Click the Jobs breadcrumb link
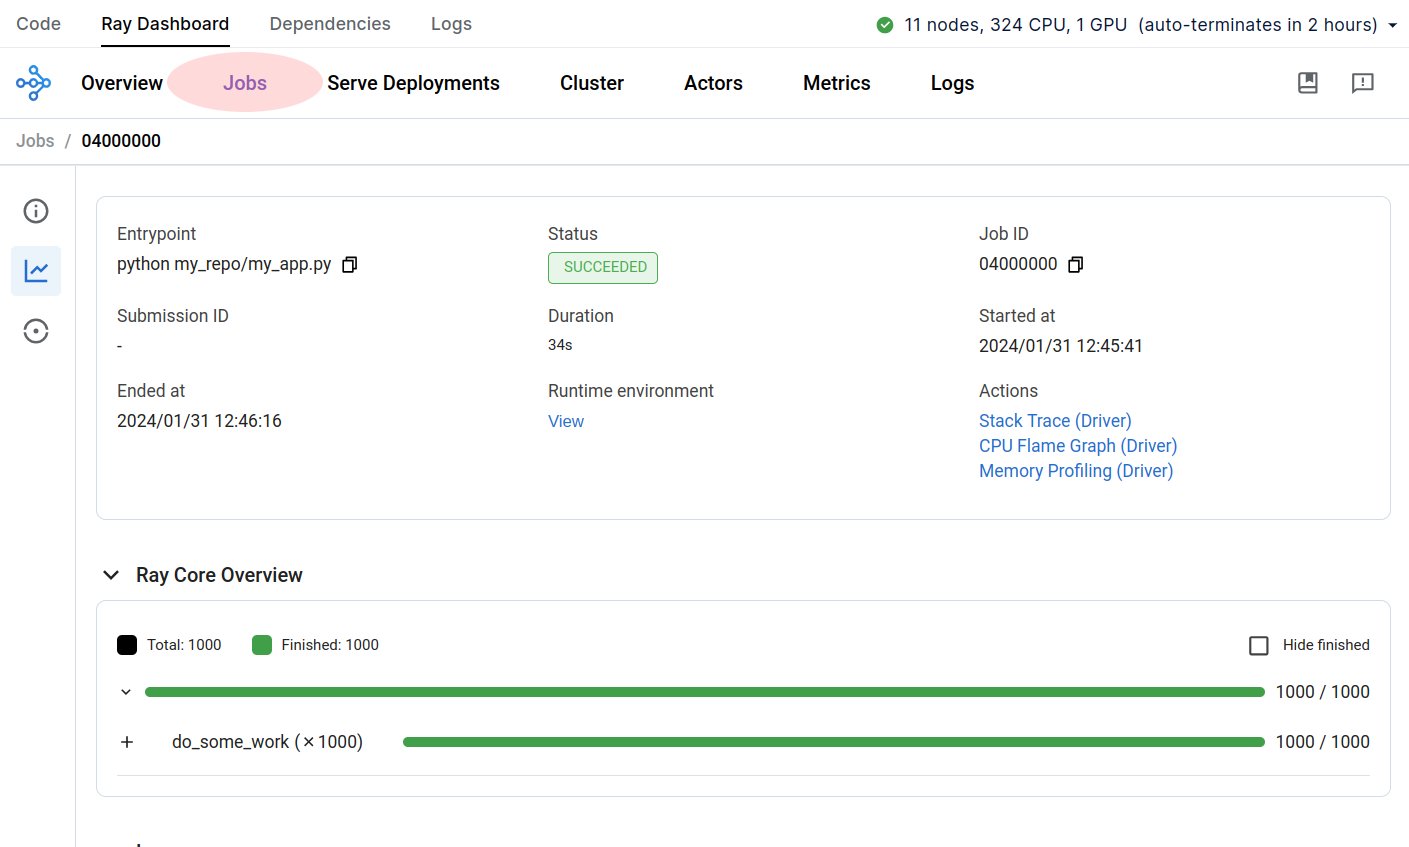This screenshot has width=1409, height=847. pyautogui.click(x=35, y=141)
